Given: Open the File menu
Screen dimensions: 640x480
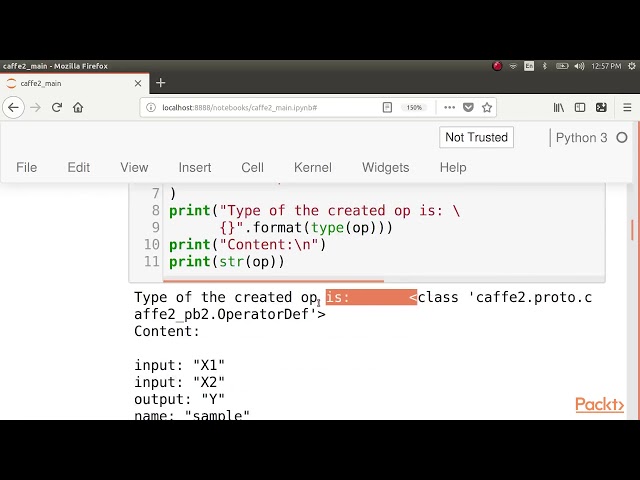Looking at the screenshot, I should click(27, 167).
